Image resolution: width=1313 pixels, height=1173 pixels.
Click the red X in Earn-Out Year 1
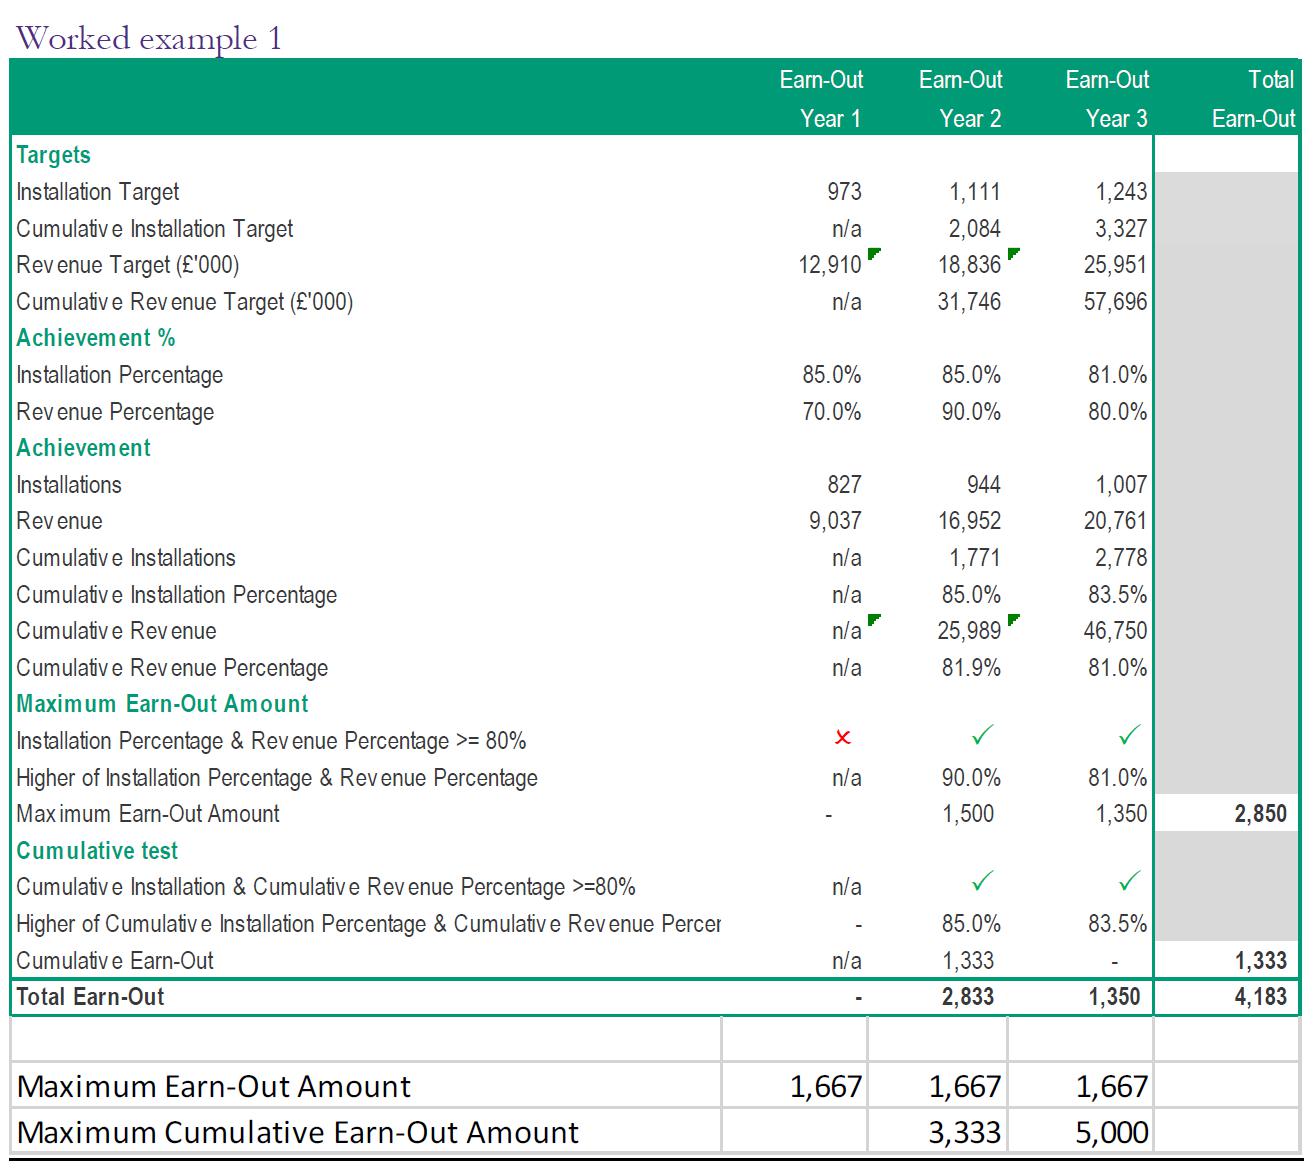pos(842,738)
